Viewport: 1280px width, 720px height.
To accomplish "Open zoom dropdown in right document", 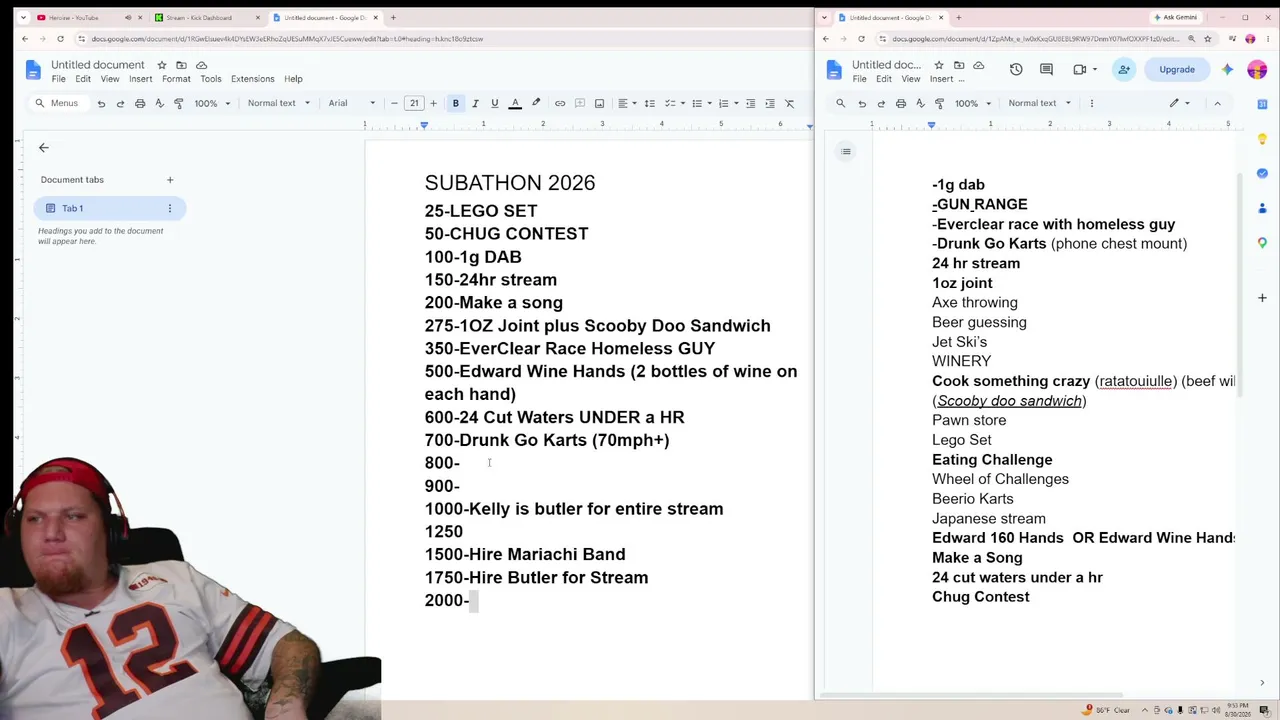I will point(972,103).
